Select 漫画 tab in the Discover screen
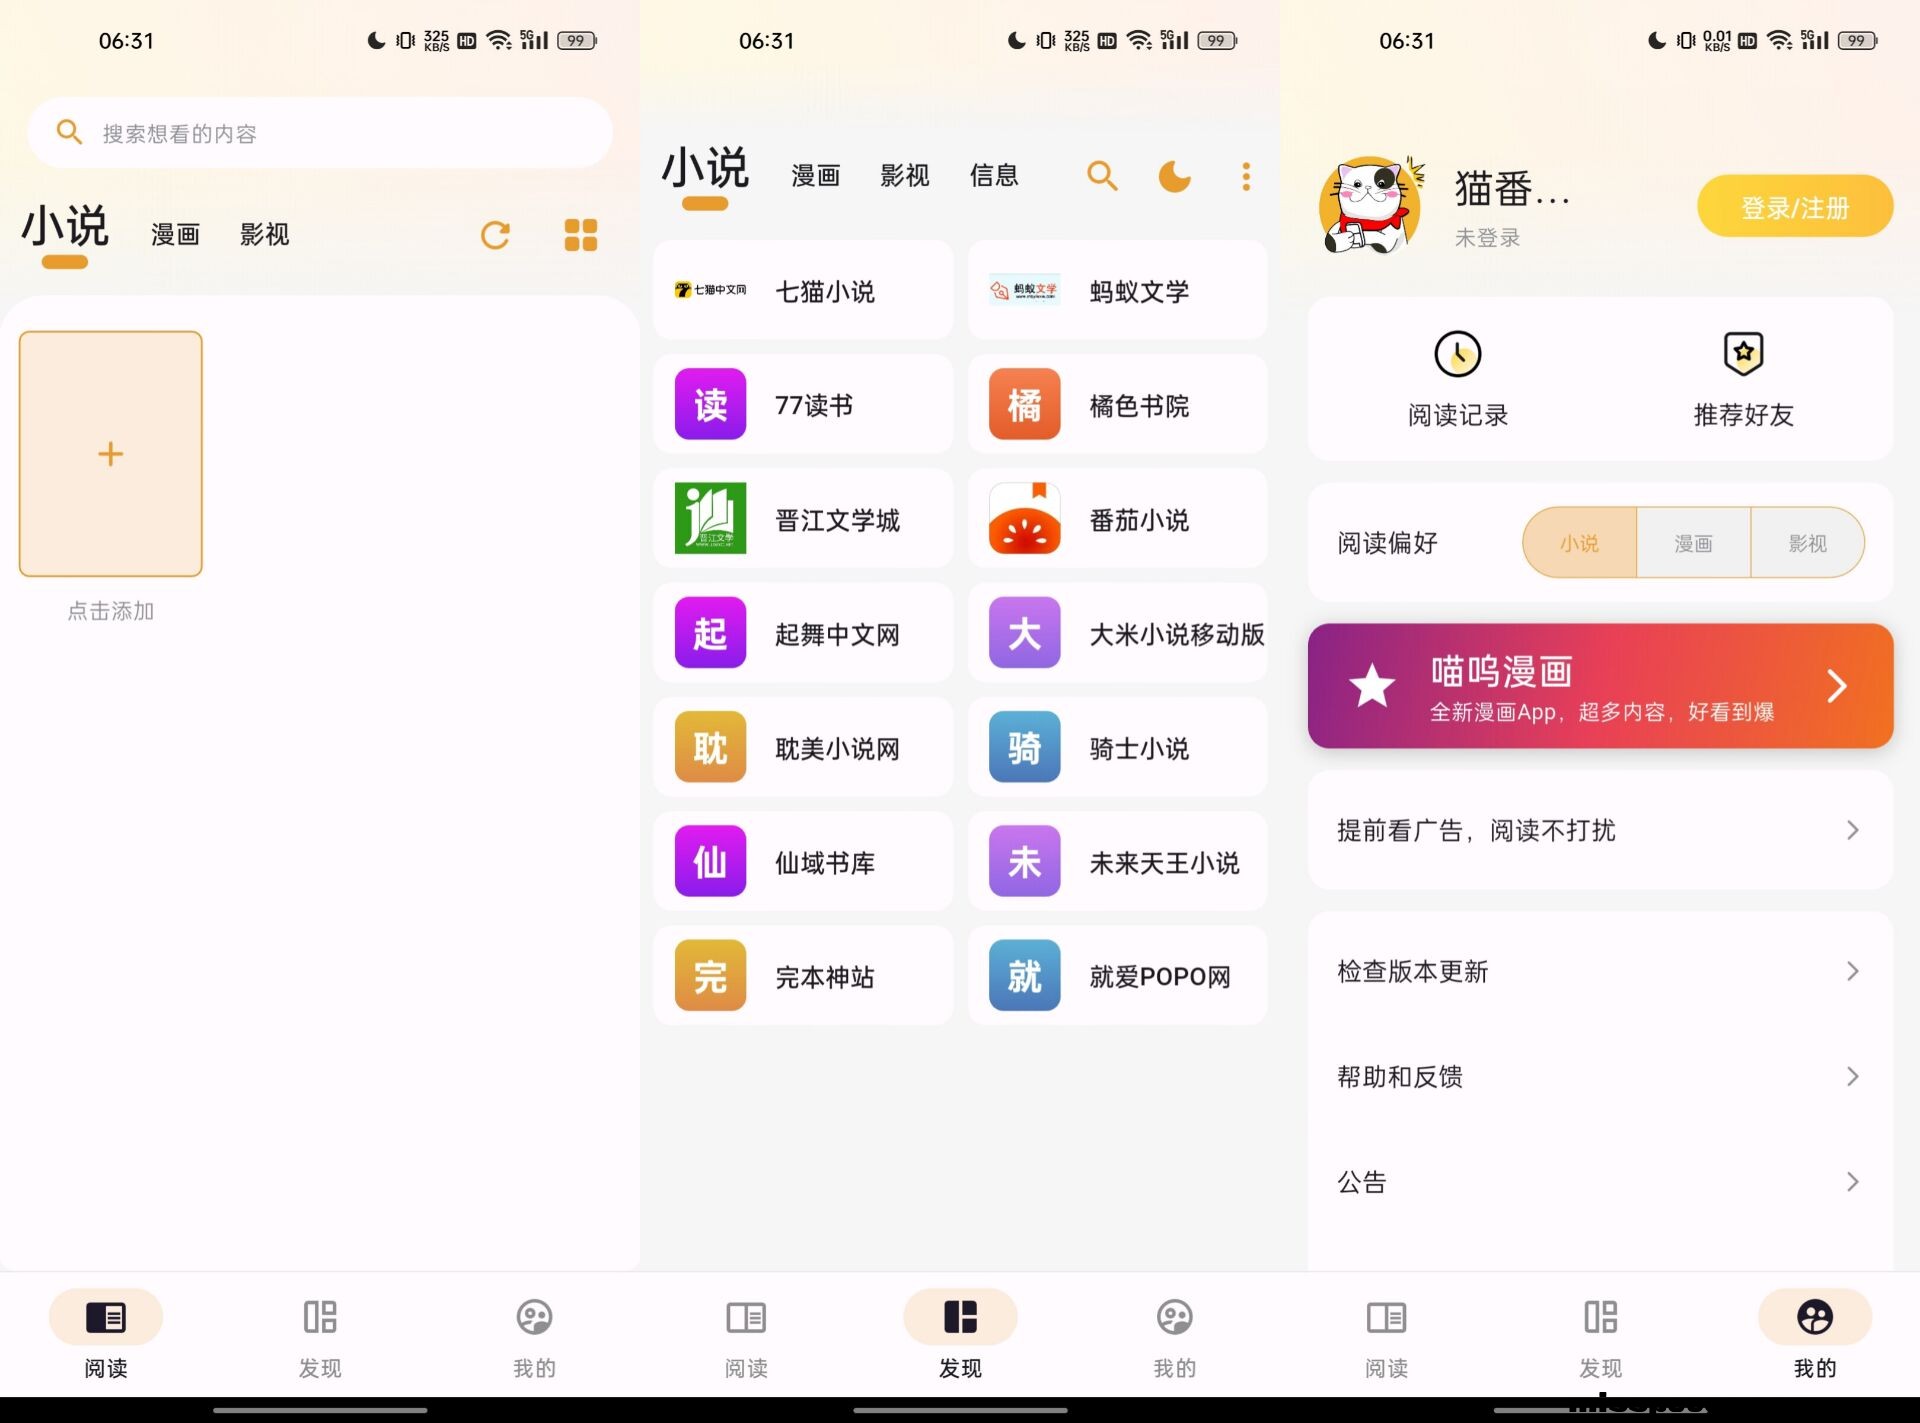1920x1423 pixels. (x=816, y=176)
